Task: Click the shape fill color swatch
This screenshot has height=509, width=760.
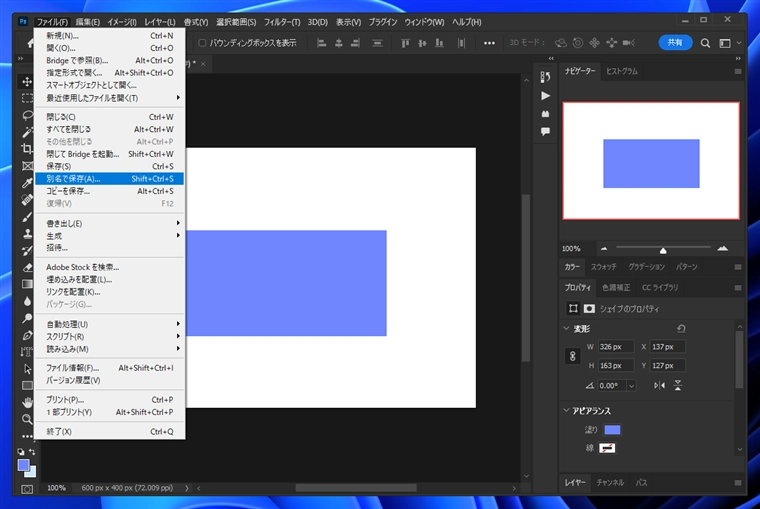Action: point(612,429)
